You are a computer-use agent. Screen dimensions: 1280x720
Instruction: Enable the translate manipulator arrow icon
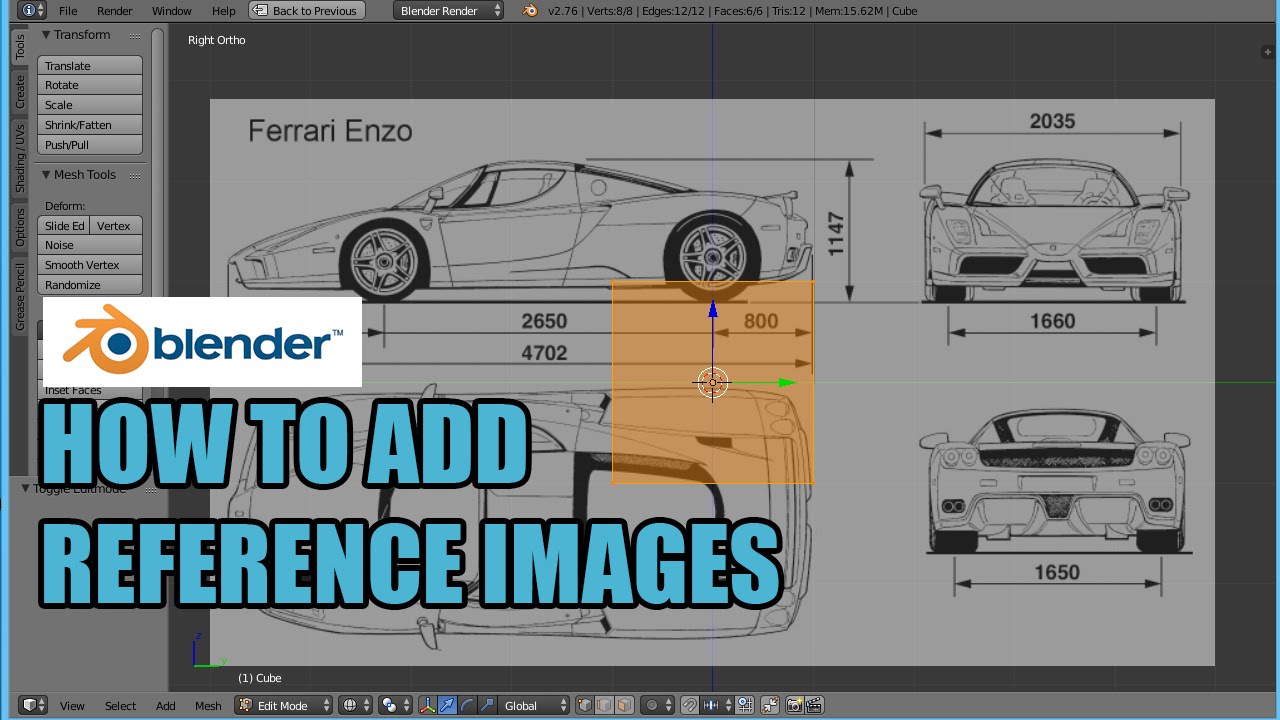(447, 705)
